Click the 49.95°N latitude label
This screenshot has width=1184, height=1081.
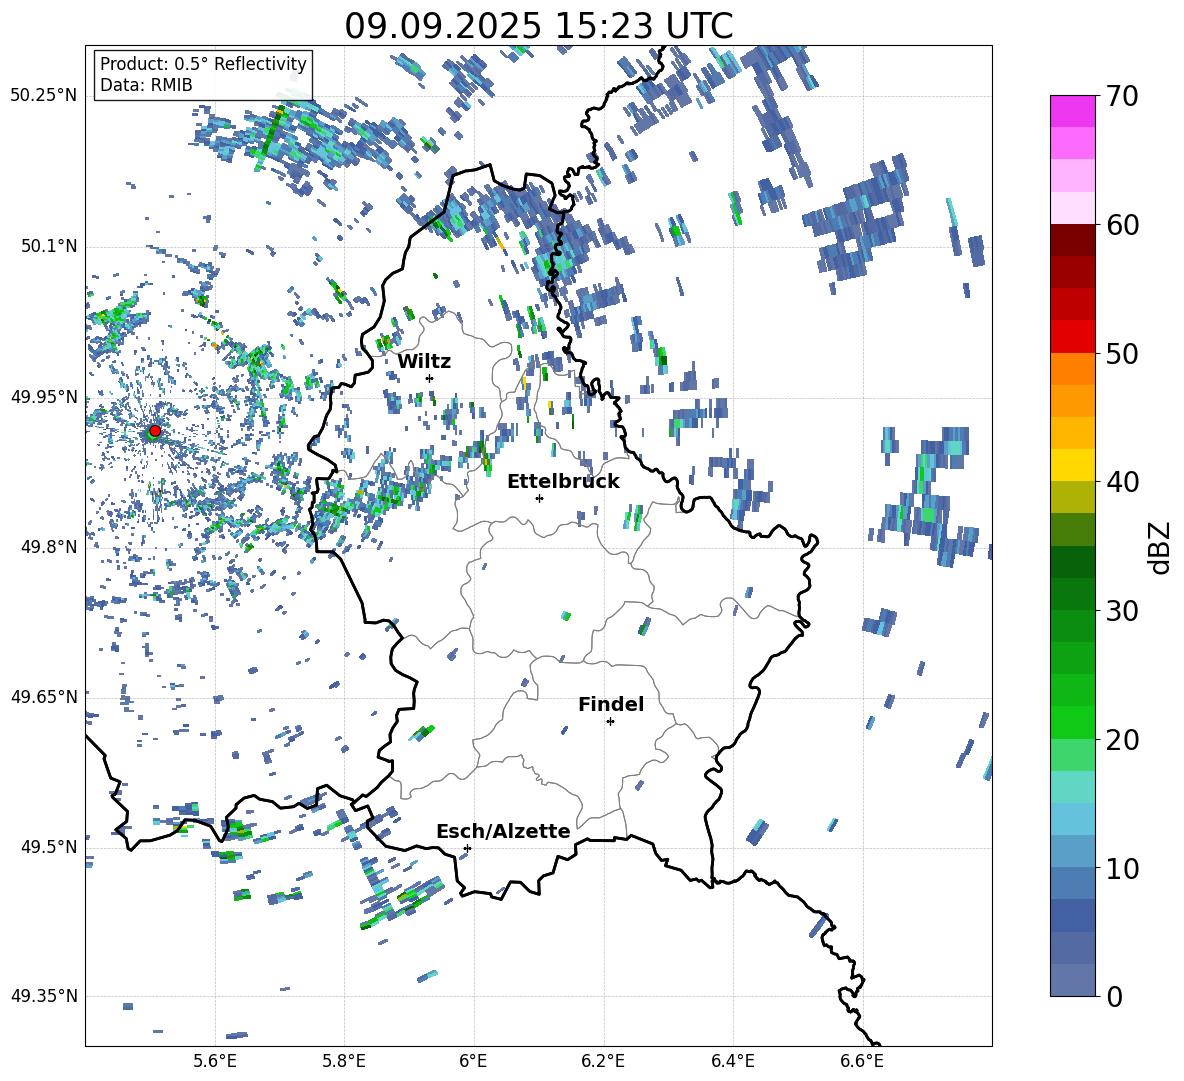44,396
